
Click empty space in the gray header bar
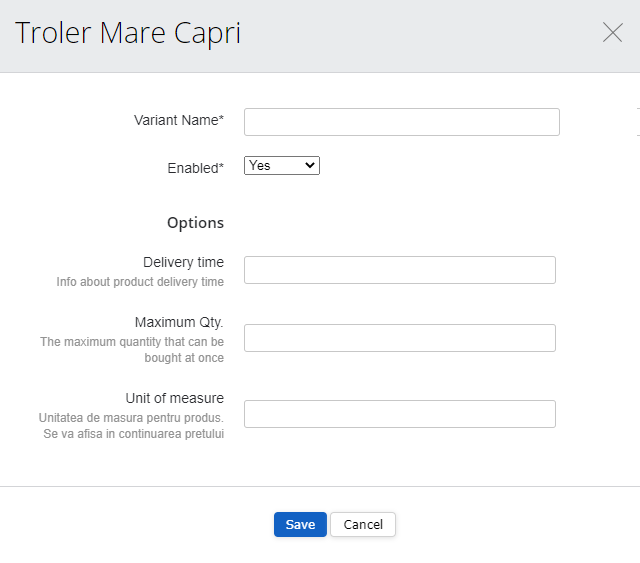[x=420, y=35]
